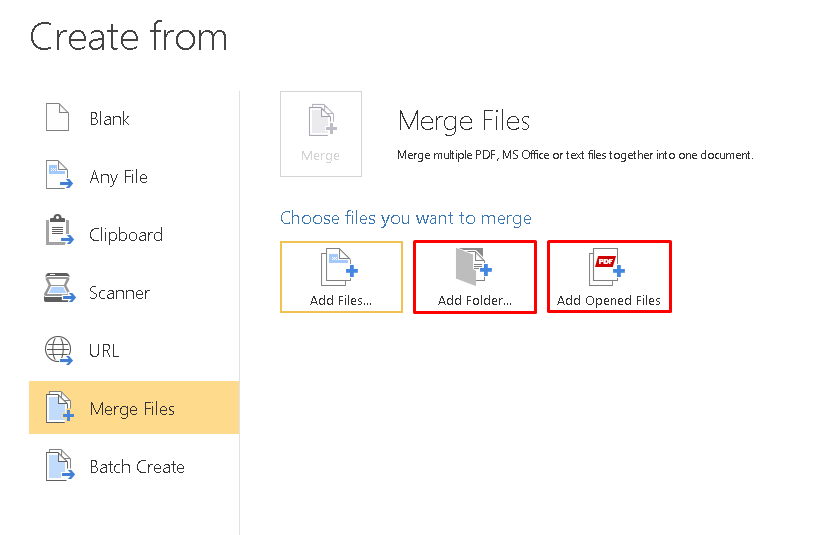Screen dimensions: 818x535
Task: Open the Blank menu entry
Action: 109,119
